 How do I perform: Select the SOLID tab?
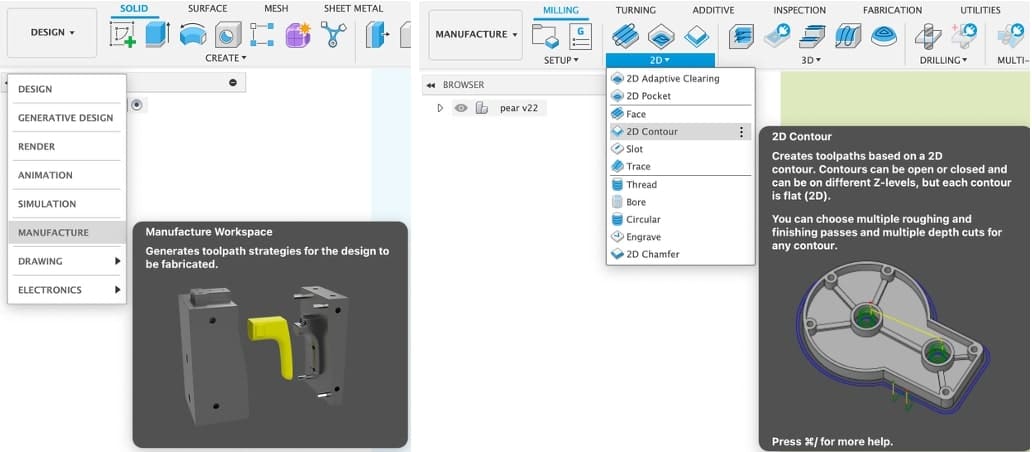[134, 9]
